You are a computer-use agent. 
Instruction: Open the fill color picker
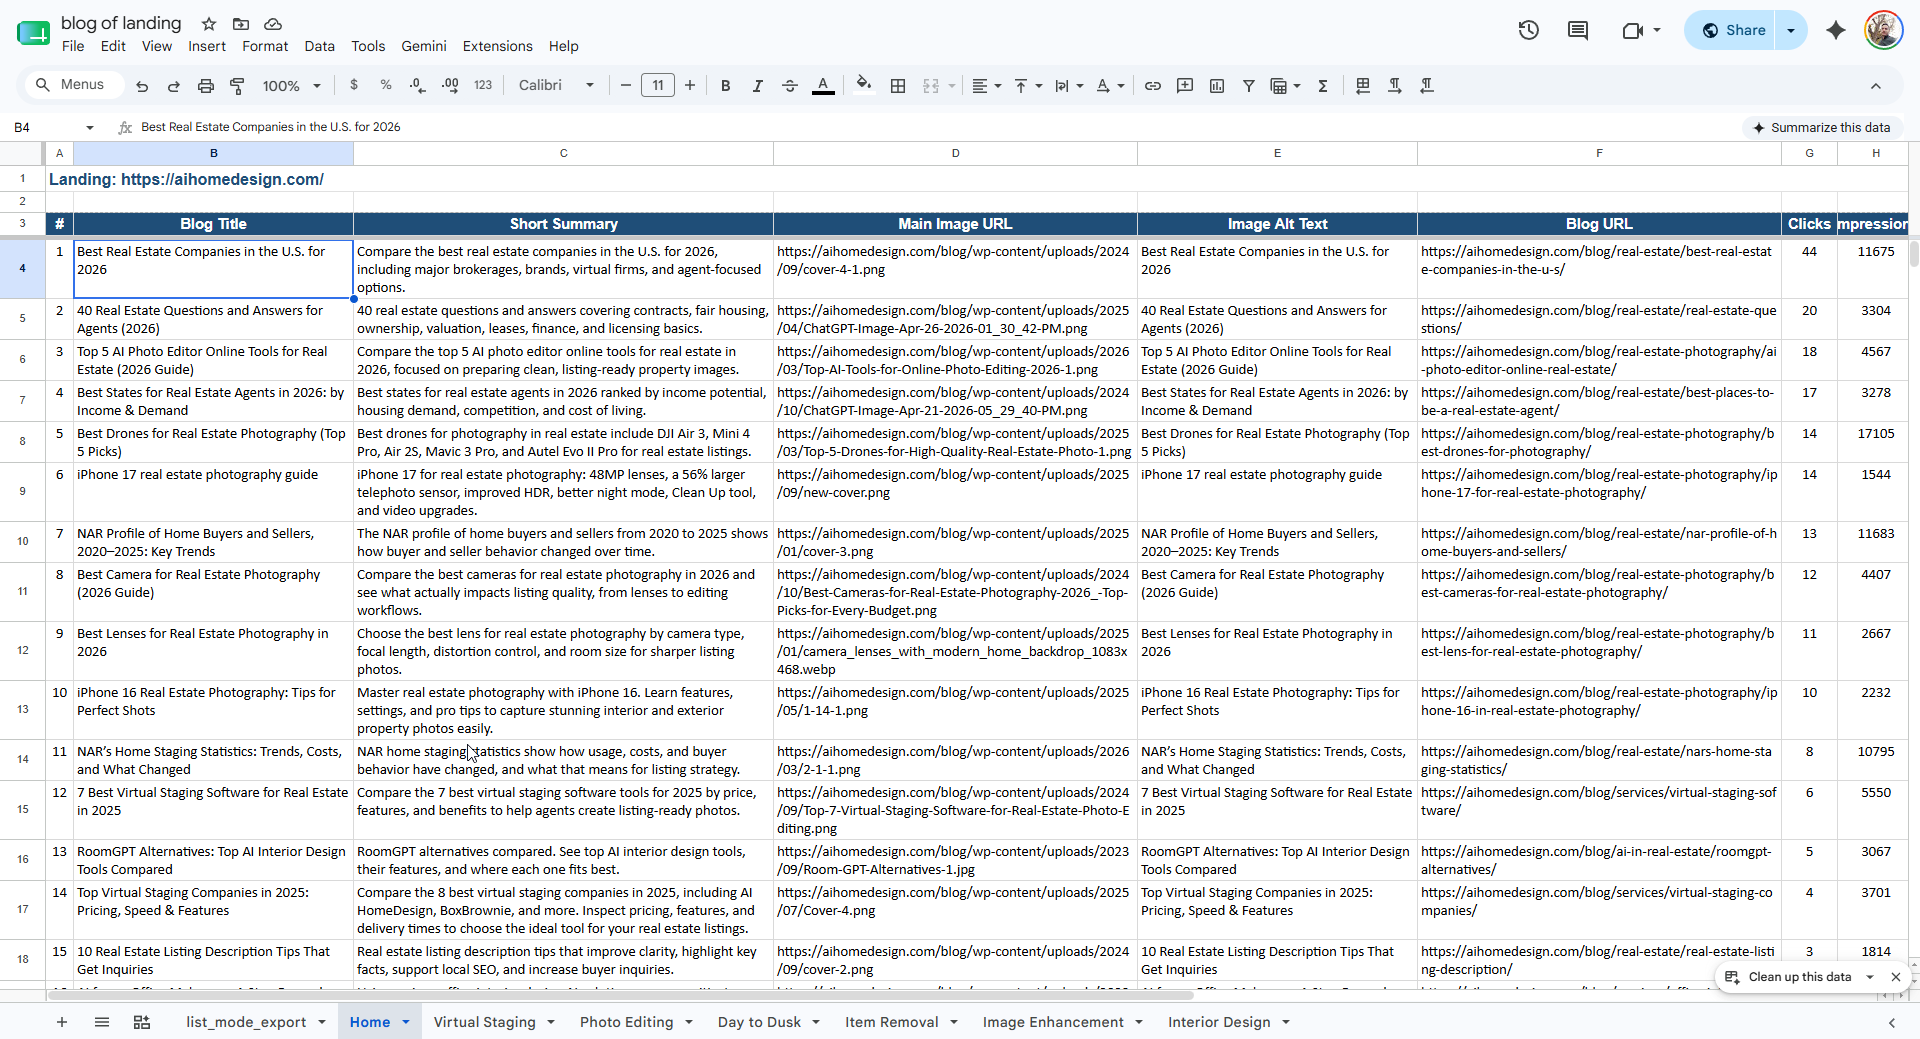click(864, 86)
